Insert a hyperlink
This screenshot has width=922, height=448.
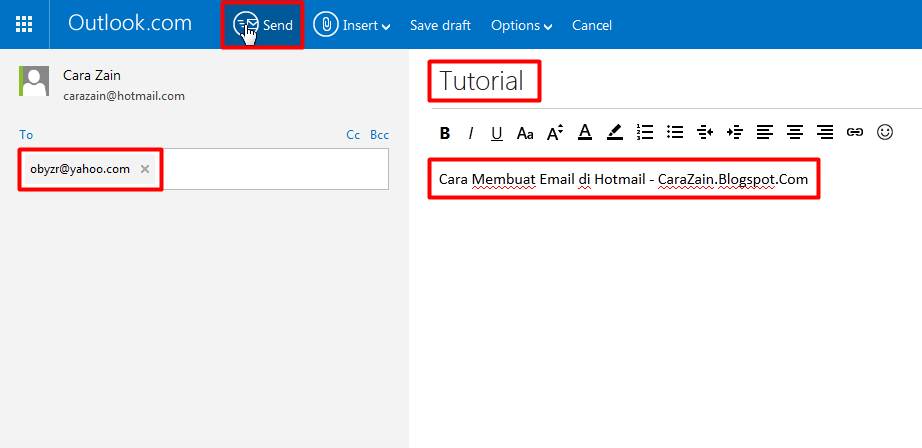pyautogui.click(x=854, y=132)
